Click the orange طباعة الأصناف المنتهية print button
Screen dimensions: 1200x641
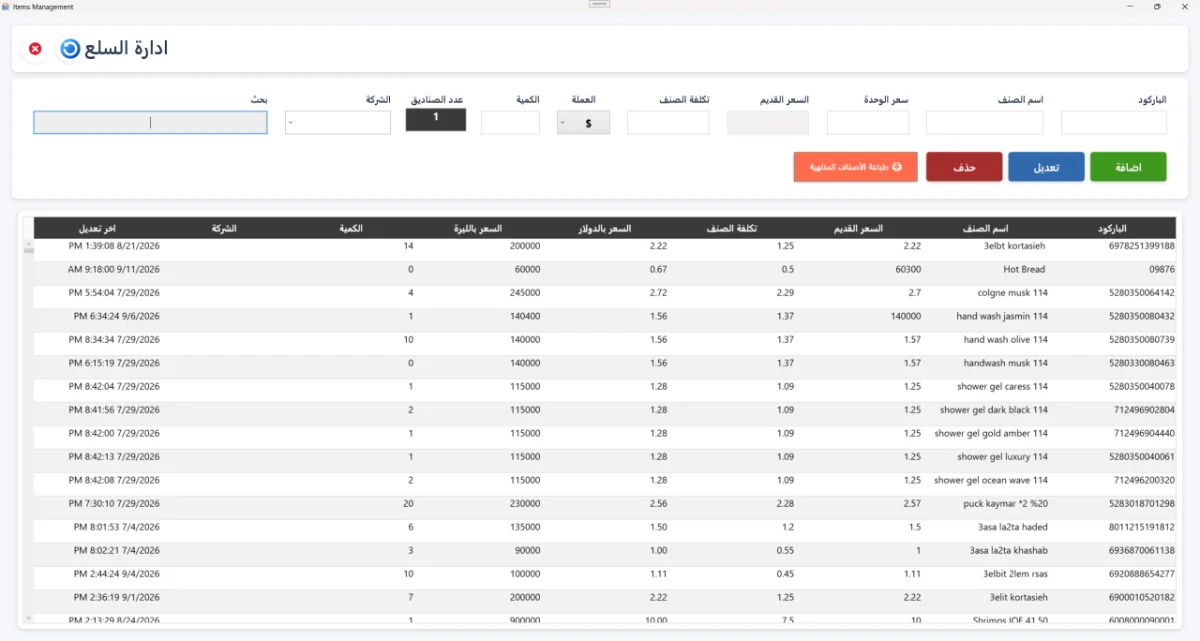855,167
